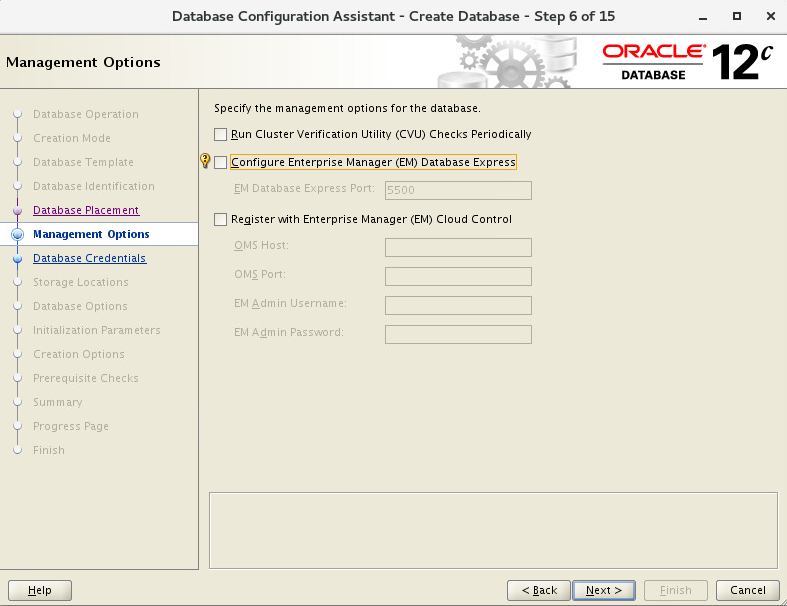Go to Database Placement step link
Screen dimensions: 787x606
86,210
